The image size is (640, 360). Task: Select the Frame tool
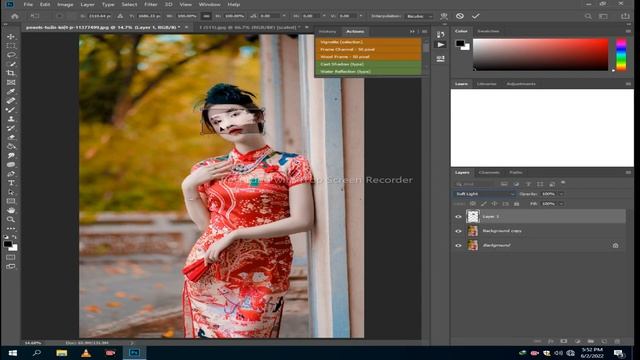tap(11, 82)
